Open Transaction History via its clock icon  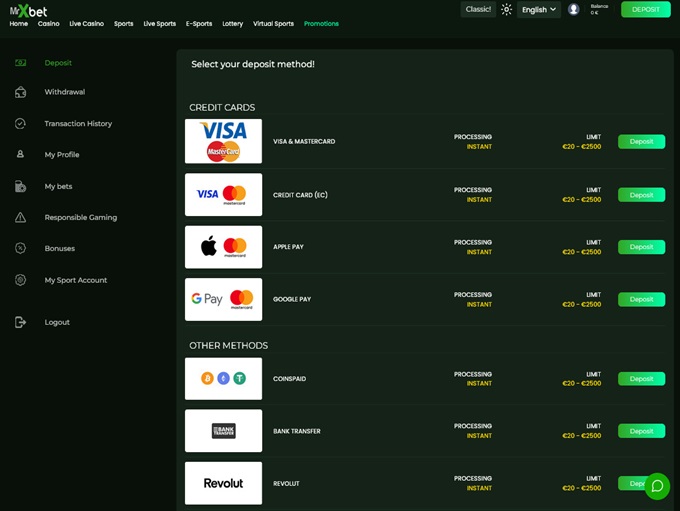point(20,124)
